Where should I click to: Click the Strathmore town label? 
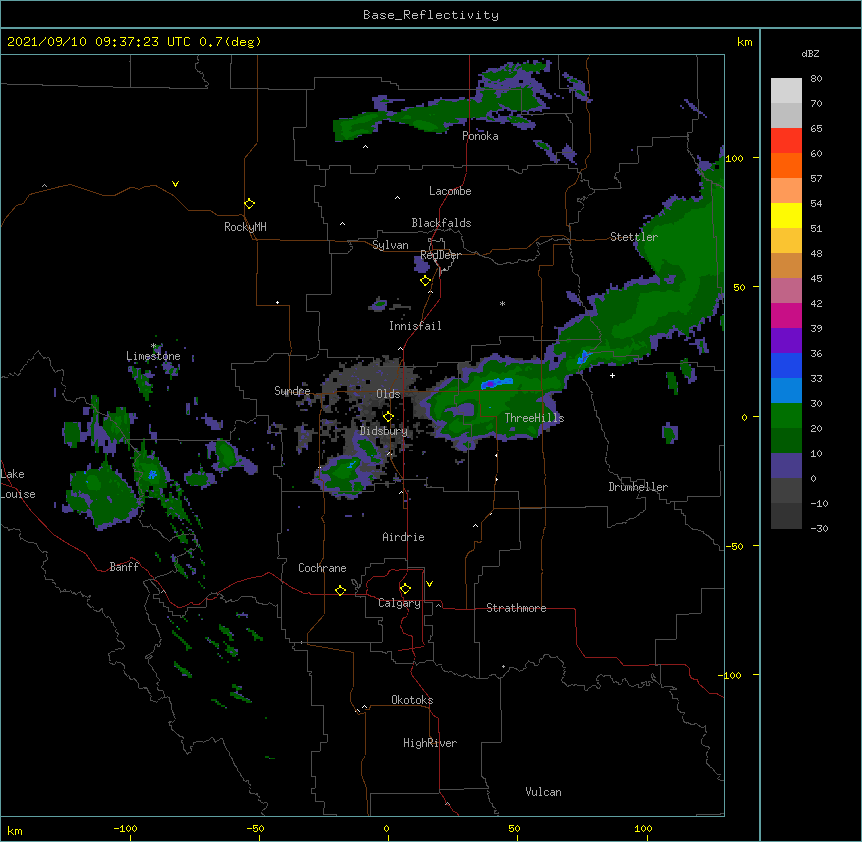pos(516,608)
